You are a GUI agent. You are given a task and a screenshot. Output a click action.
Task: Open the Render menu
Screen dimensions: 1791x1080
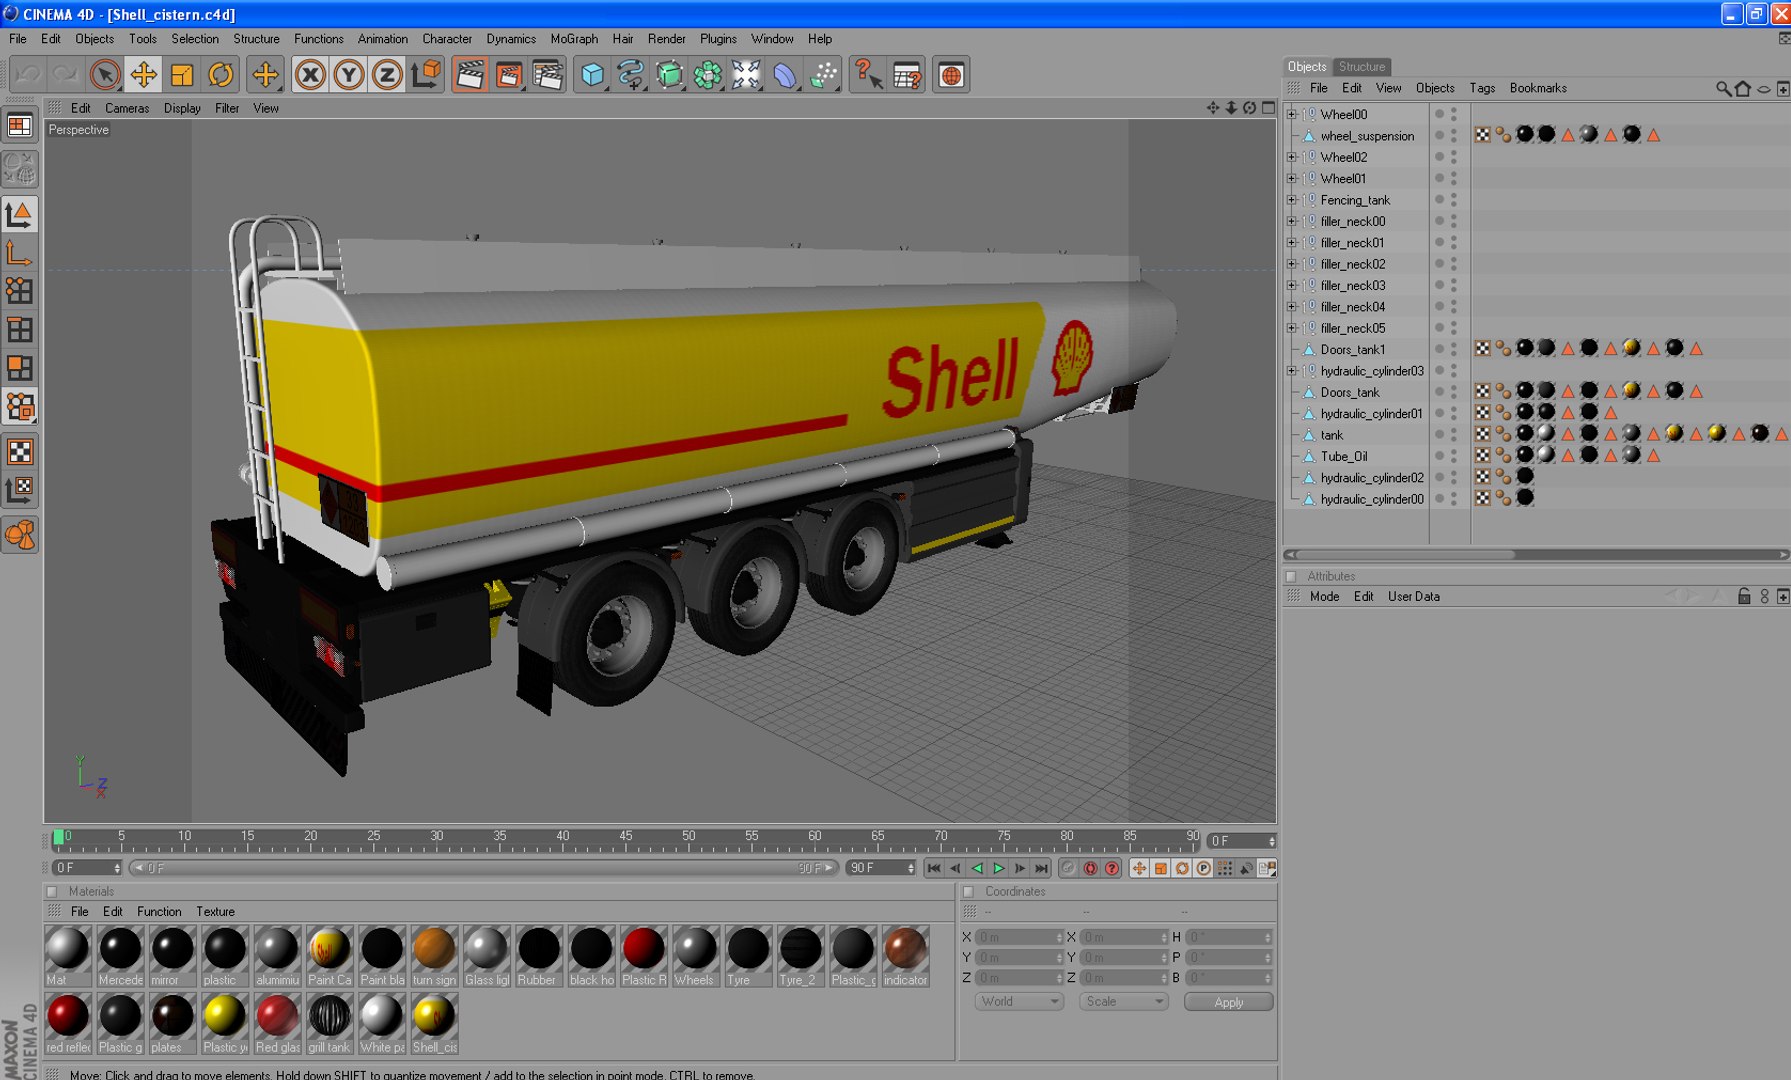(x=666, y=39)
